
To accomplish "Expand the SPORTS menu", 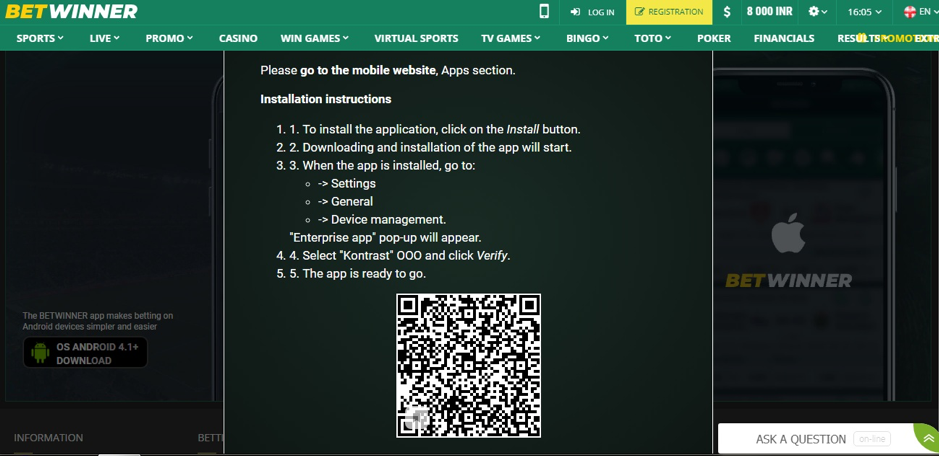I will pyautogui.click(x=40, y=38).
